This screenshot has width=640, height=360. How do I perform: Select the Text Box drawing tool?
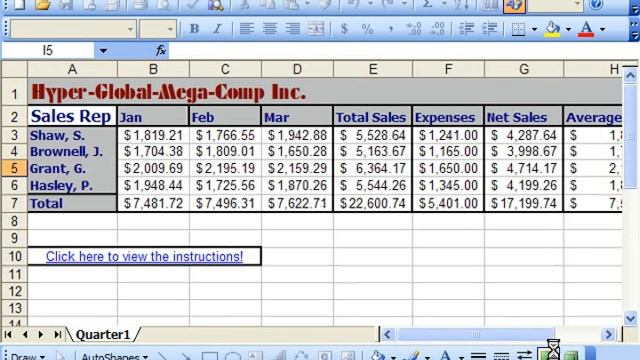[256, 356]
